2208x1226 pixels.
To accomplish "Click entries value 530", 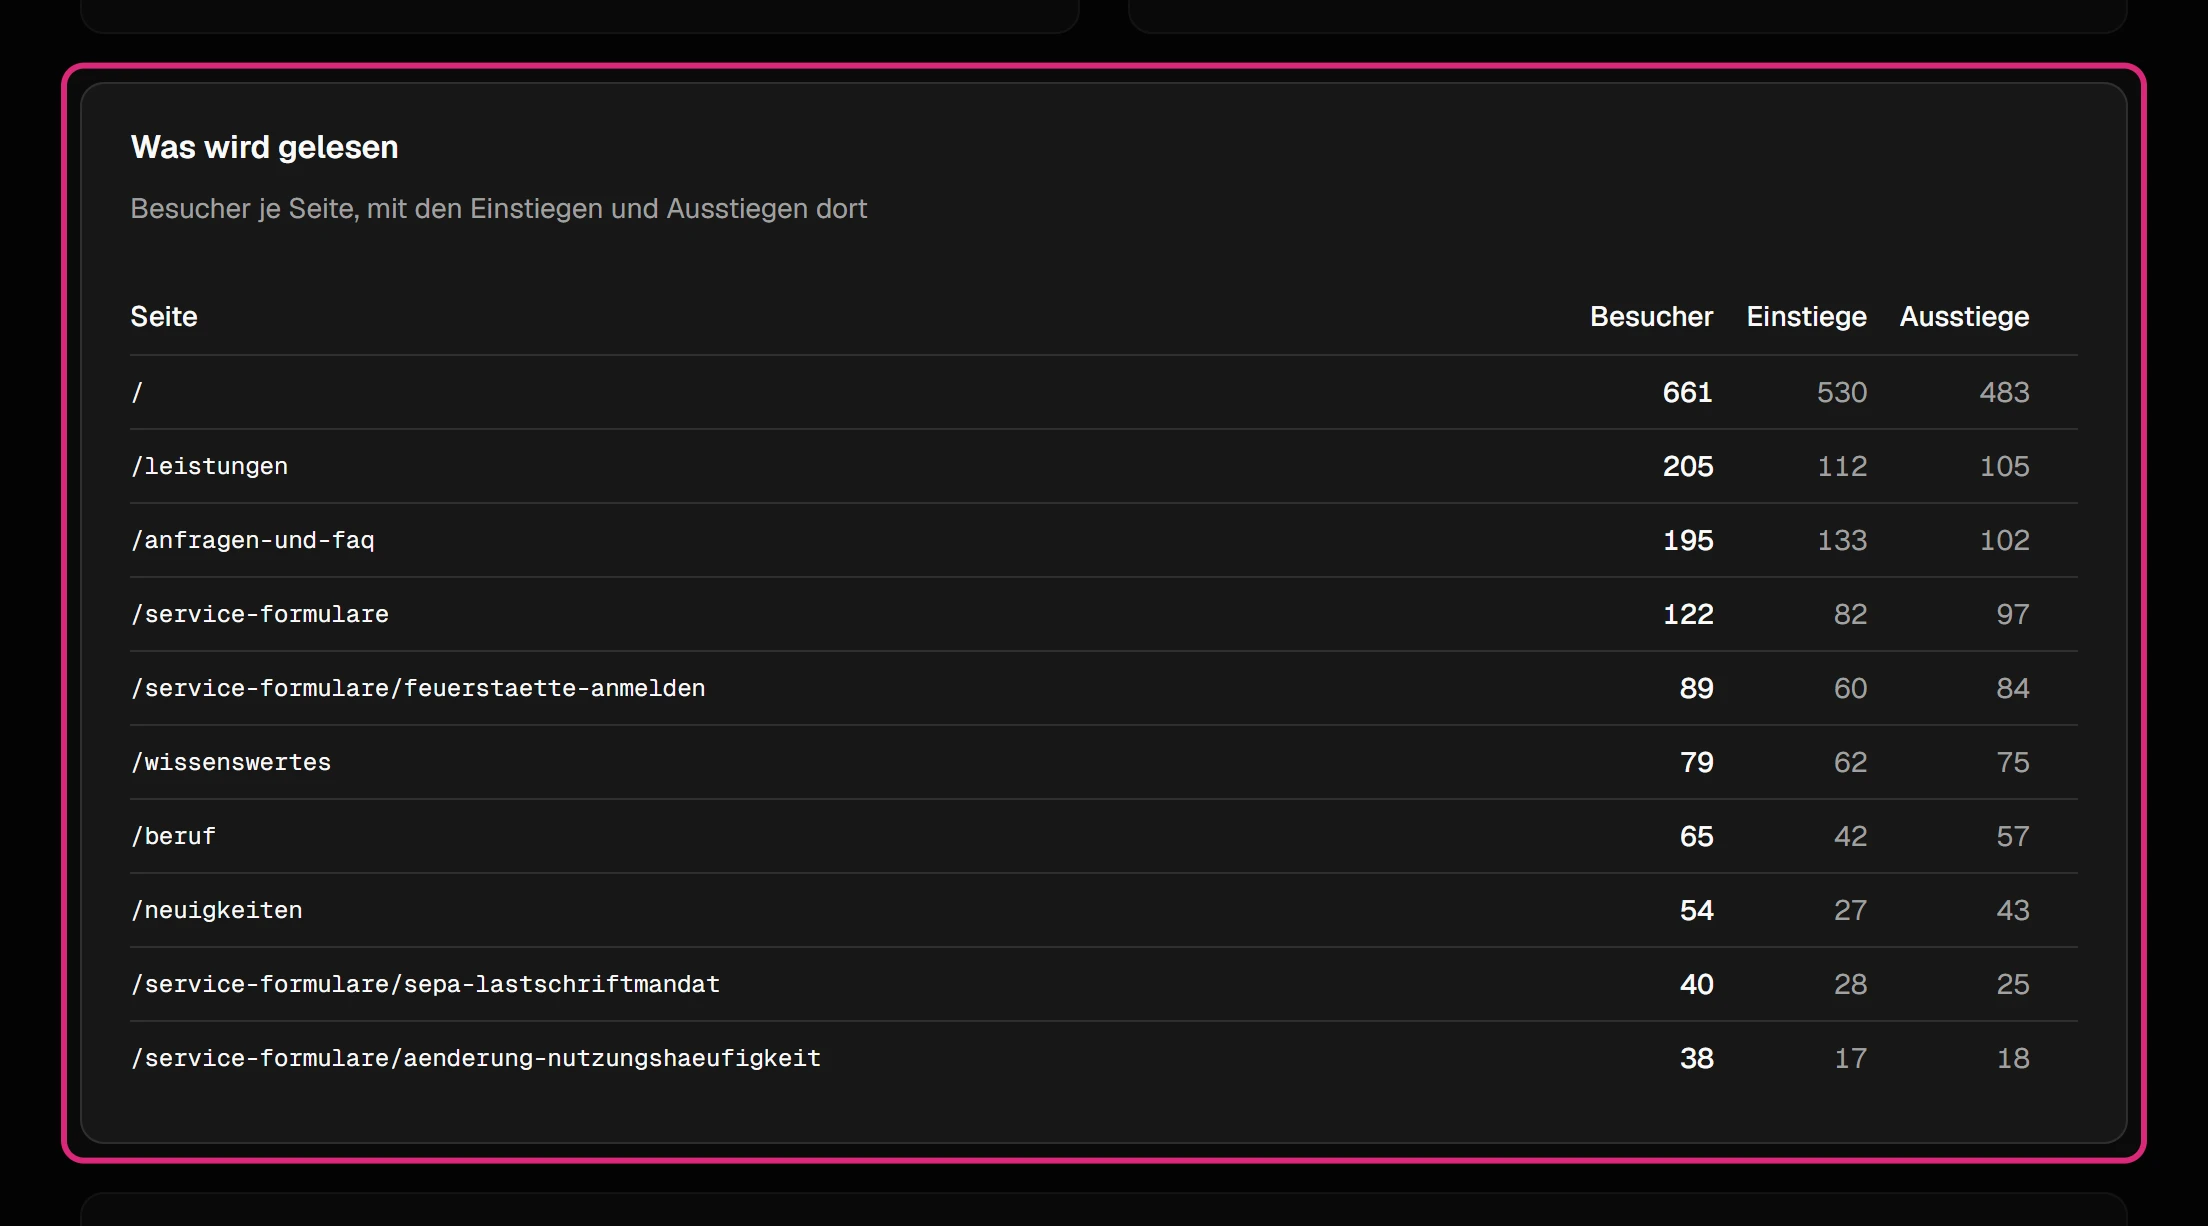I will point(1842,392).
